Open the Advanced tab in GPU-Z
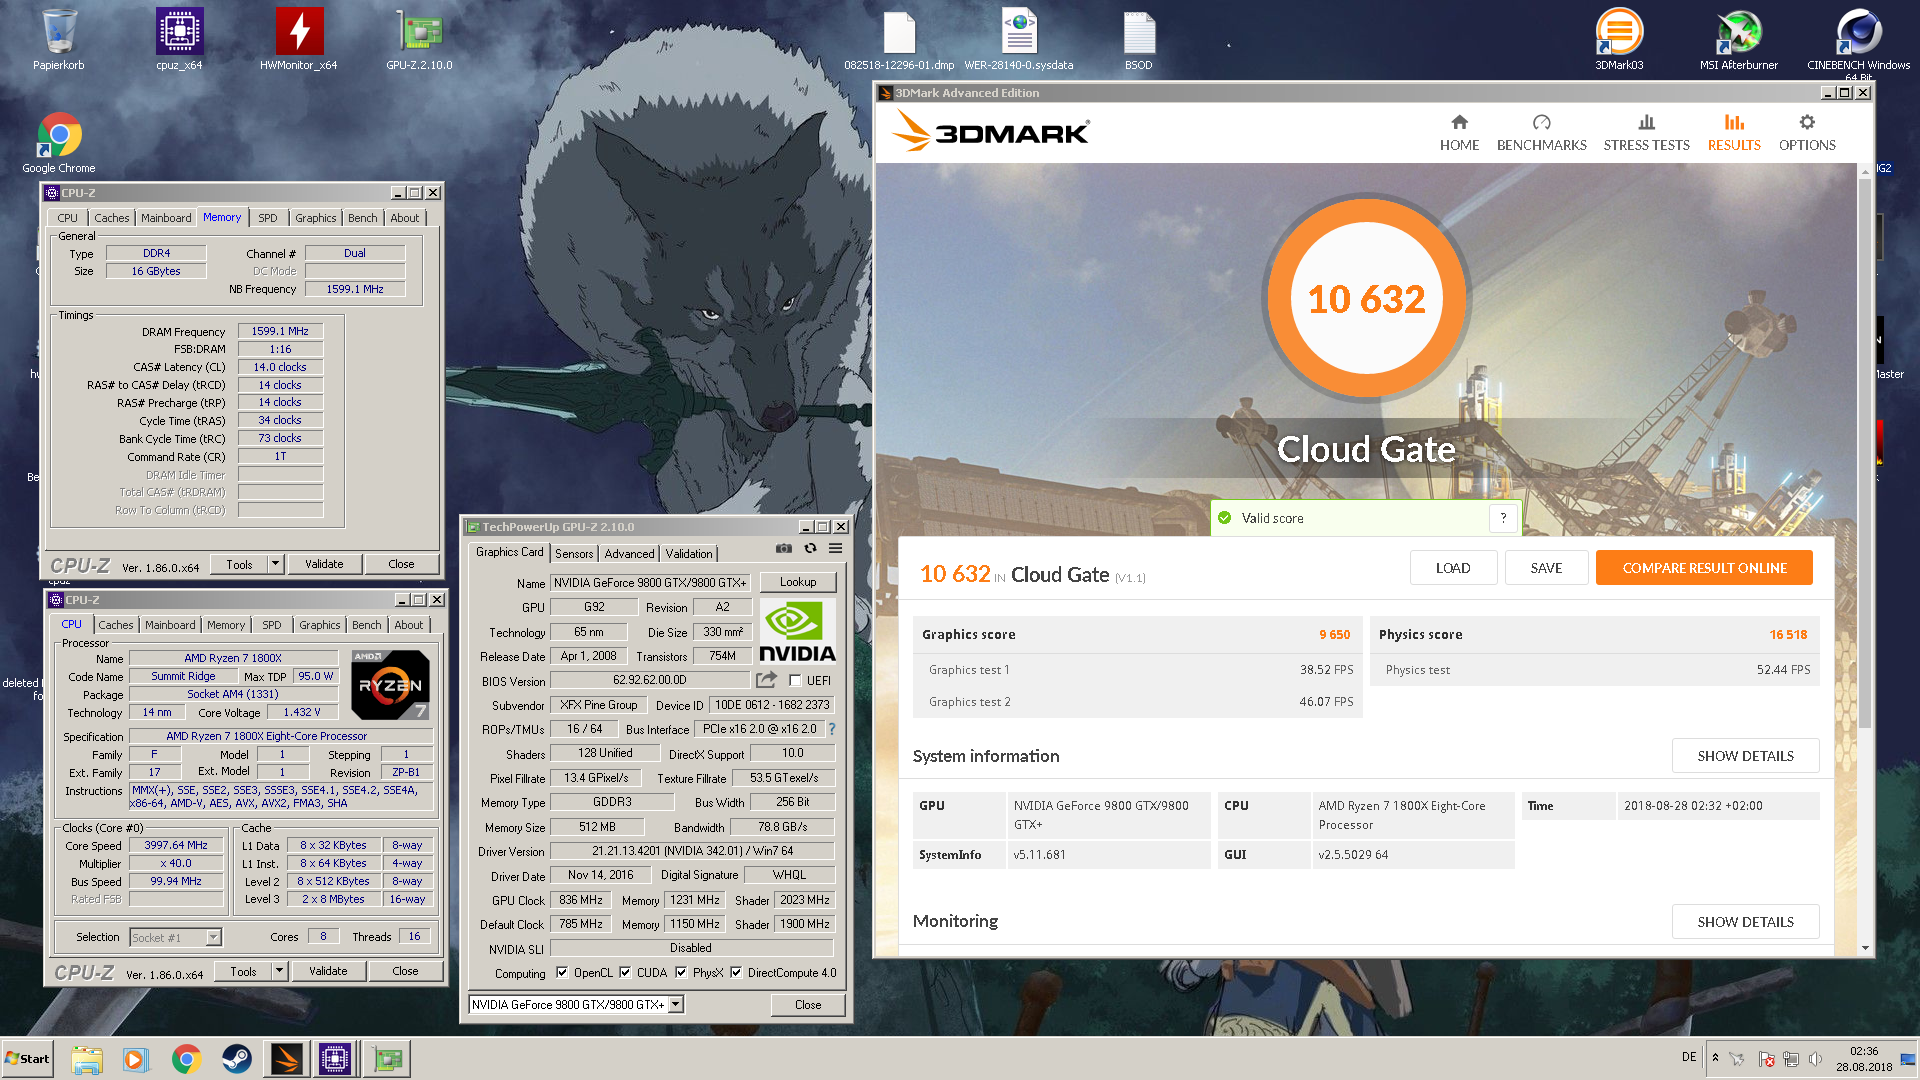The height and width of the screenshot is (1080, 1920). 629,554
